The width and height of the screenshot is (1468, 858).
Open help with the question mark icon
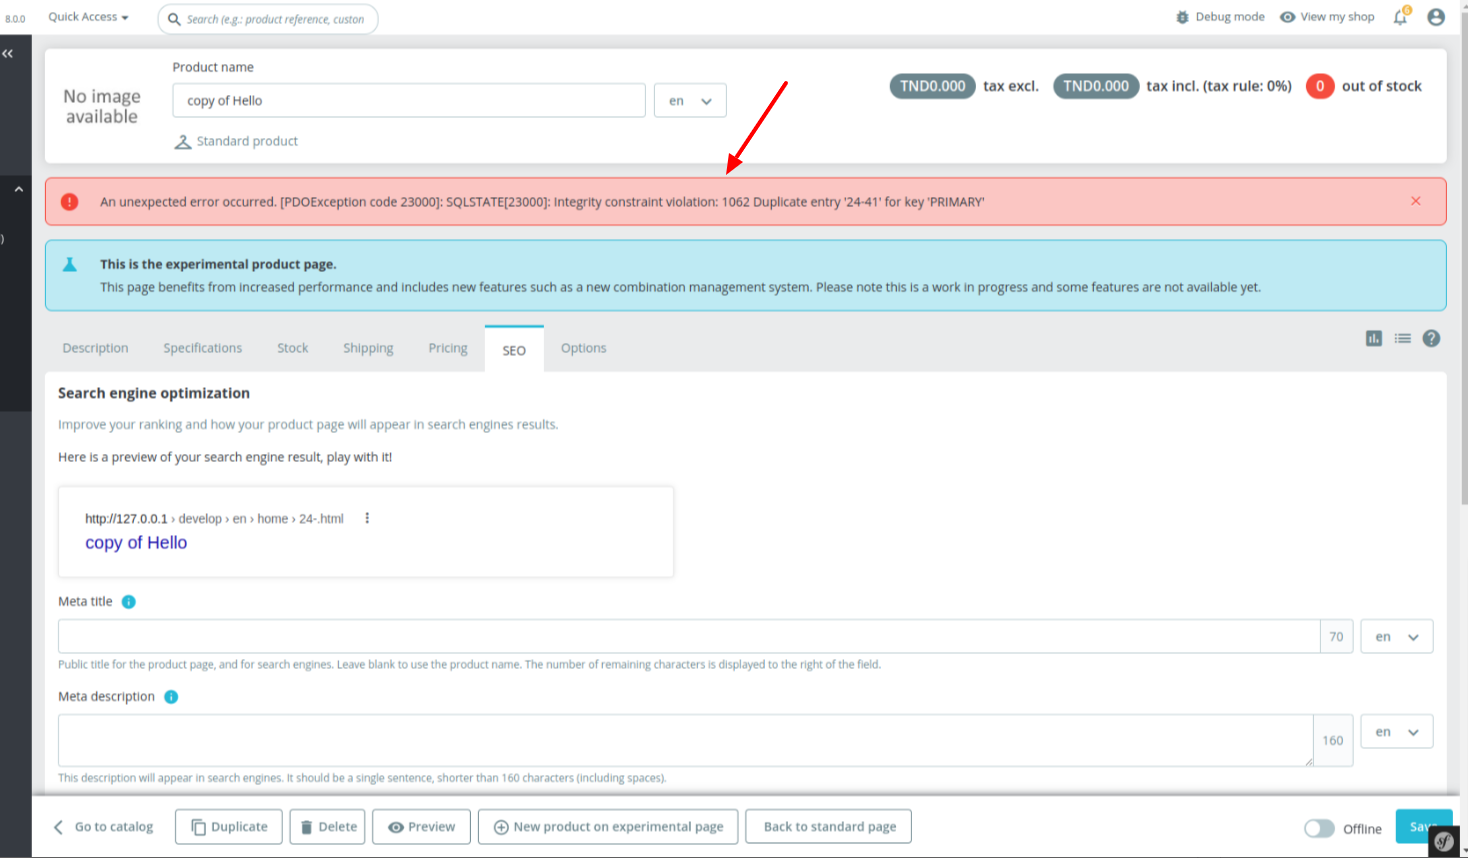(1431, 339)
